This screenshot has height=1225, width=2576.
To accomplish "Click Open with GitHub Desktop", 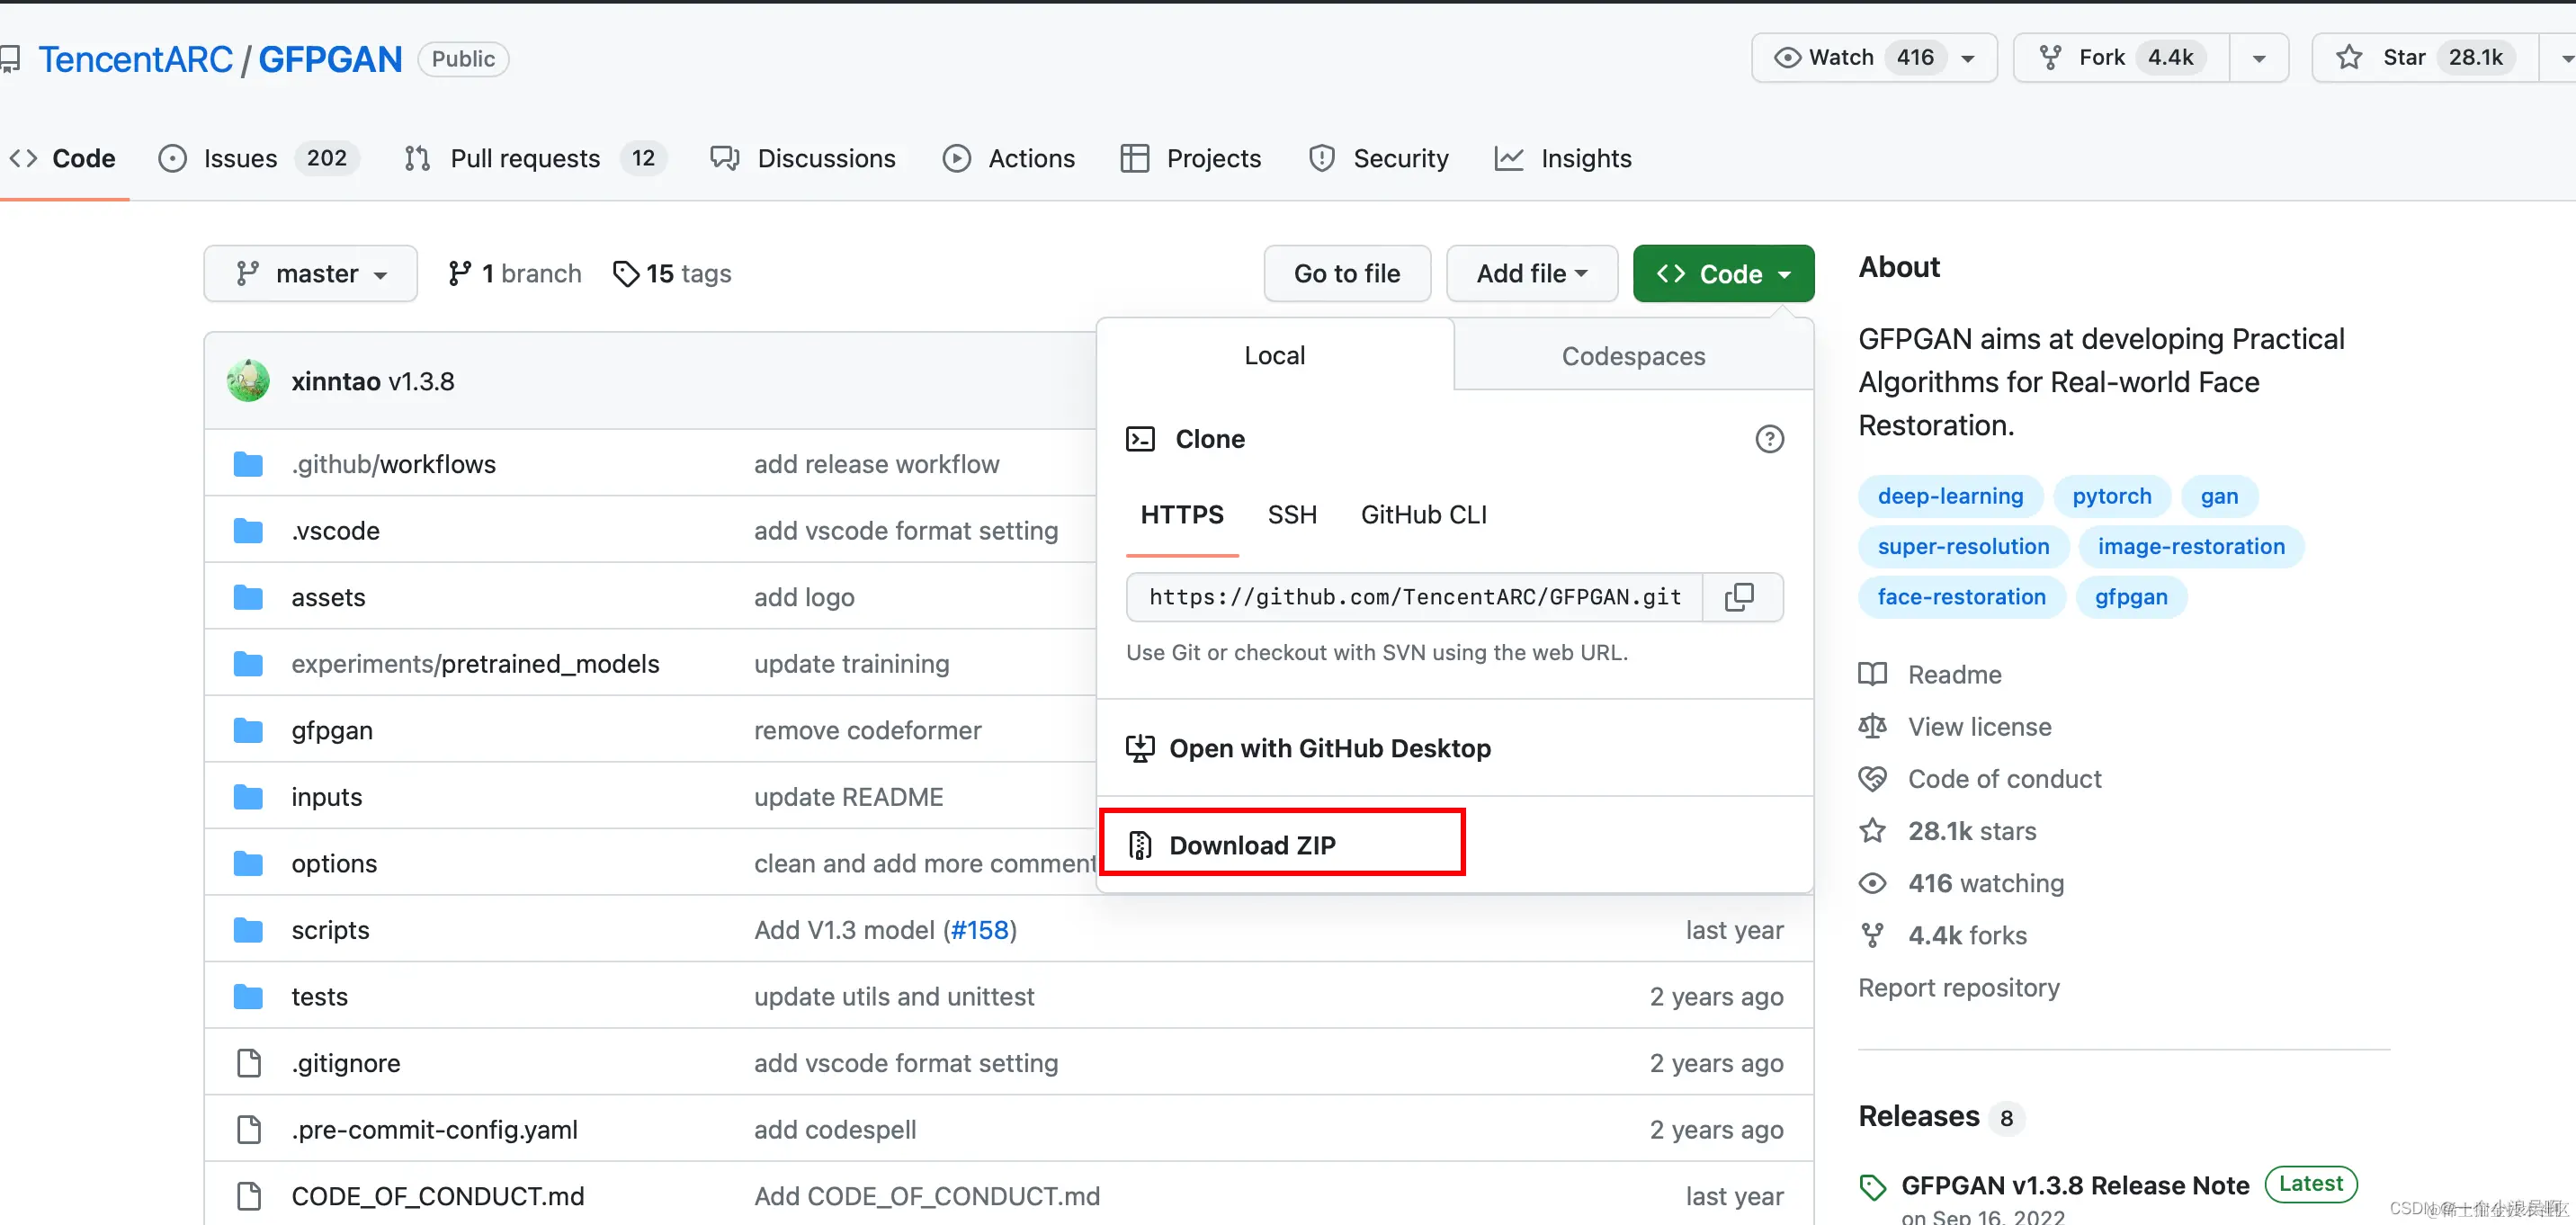I will click(x=1329, y=748).
